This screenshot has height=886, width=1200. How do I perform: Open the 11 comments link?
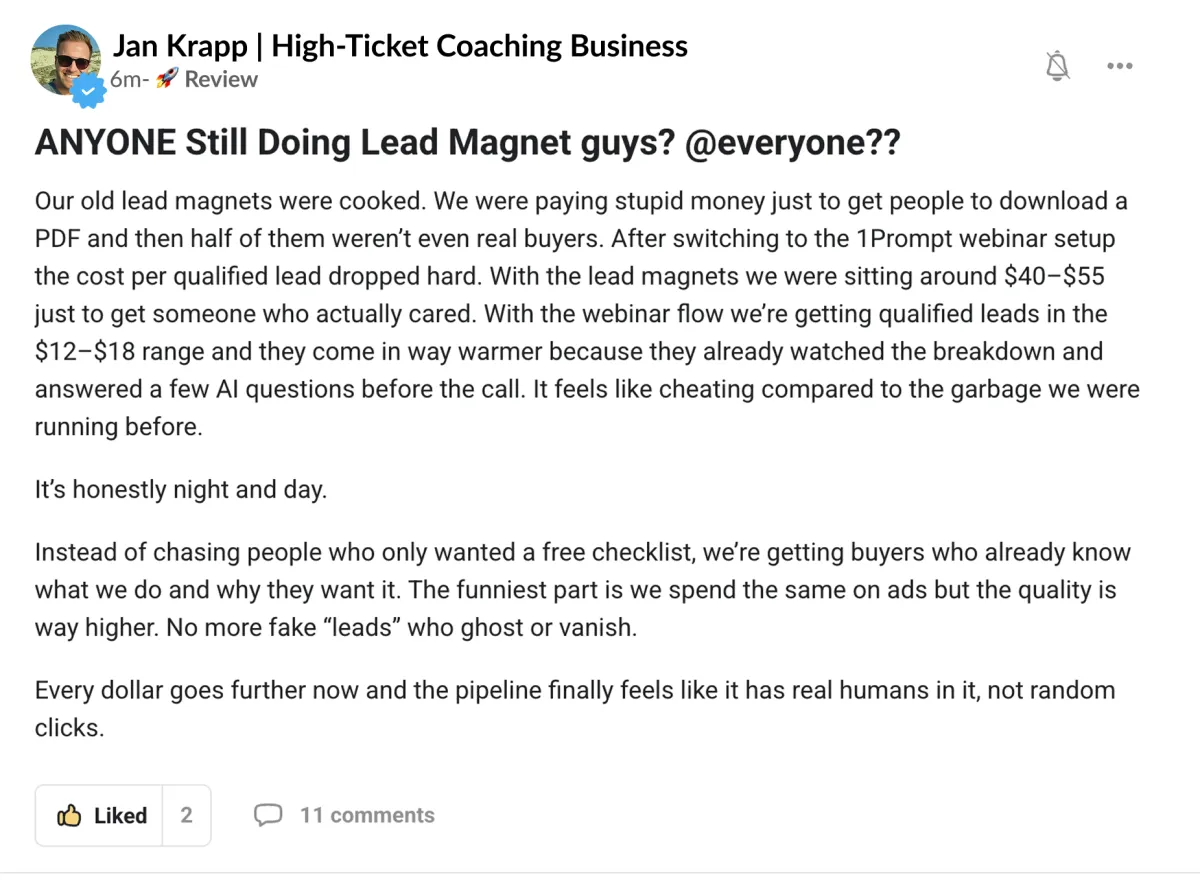(367, 815)
